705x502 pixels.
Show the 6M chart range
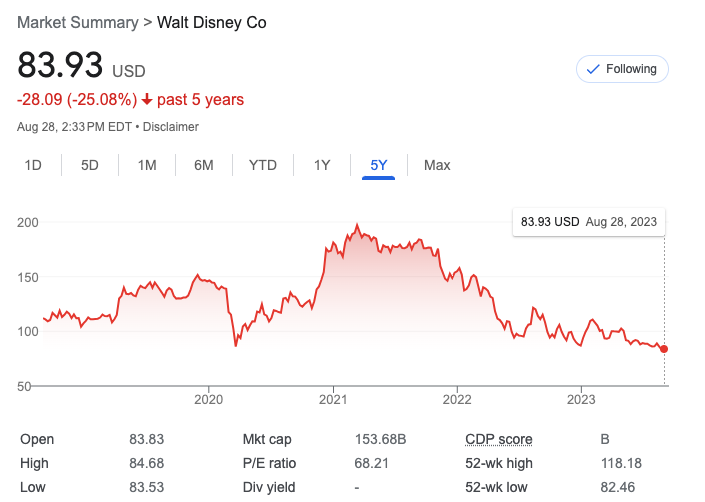204,165
